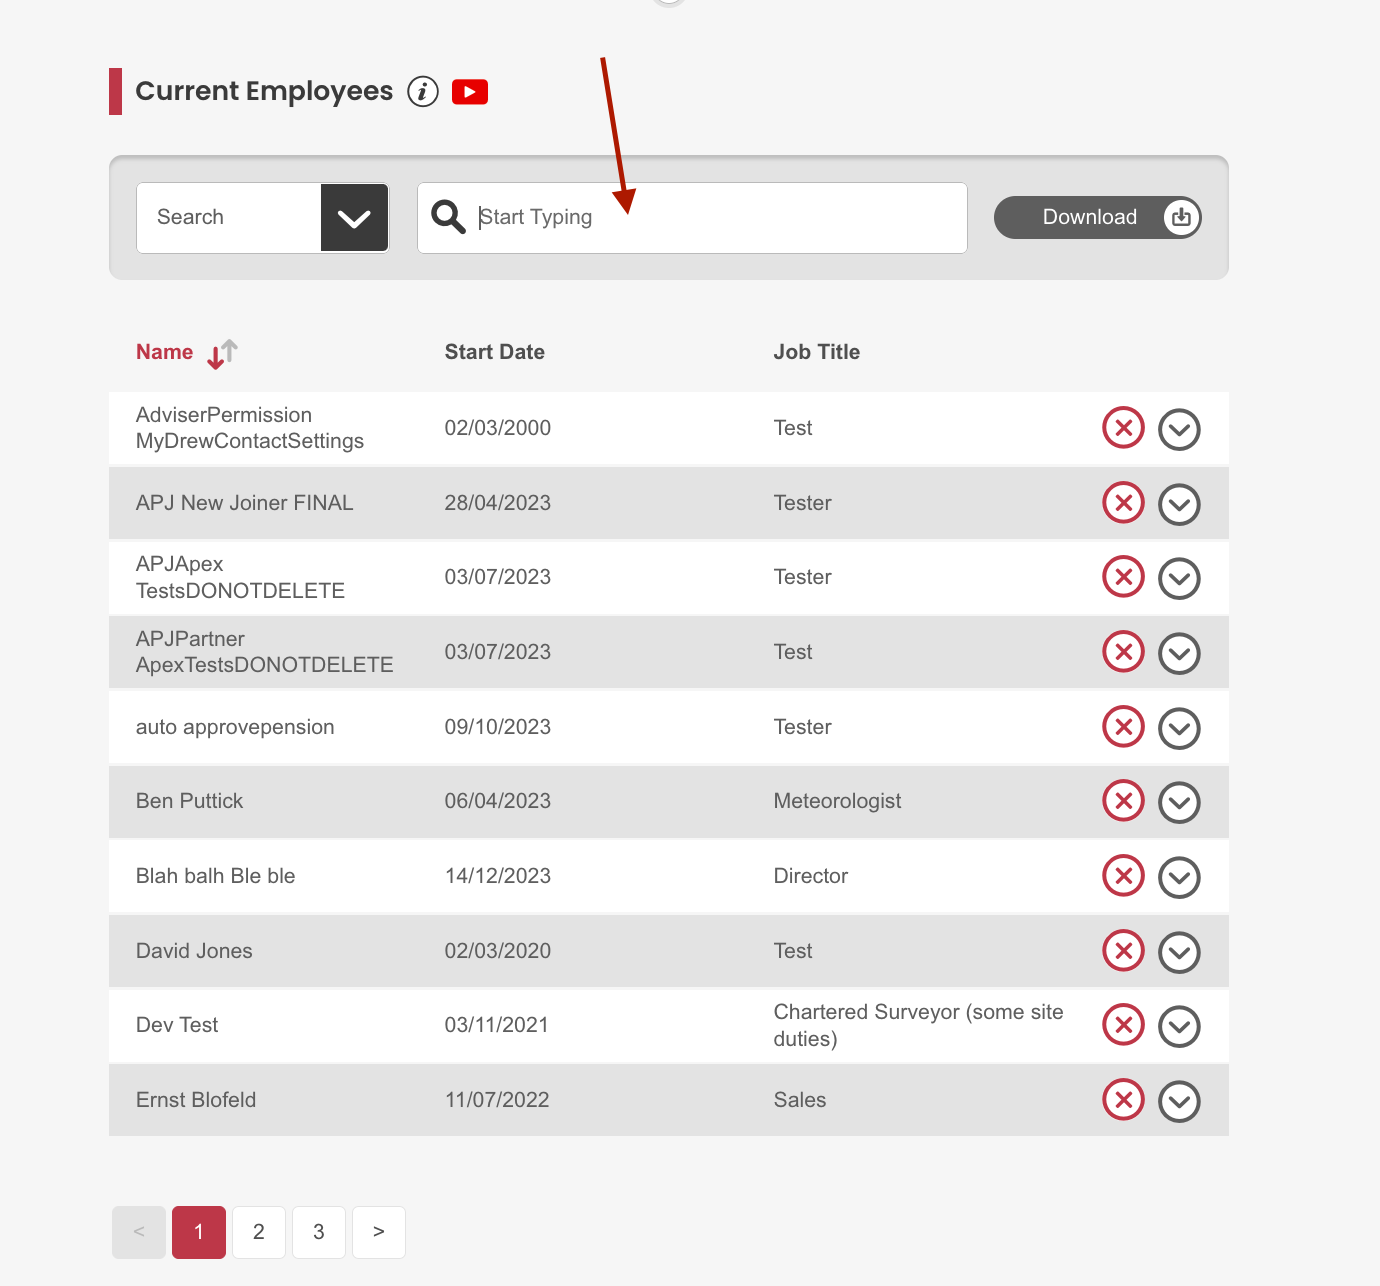The width and height of the screenshot is (1380, 1286).
Task: Click the Start Date column header
Action: (x=495, y=352)
